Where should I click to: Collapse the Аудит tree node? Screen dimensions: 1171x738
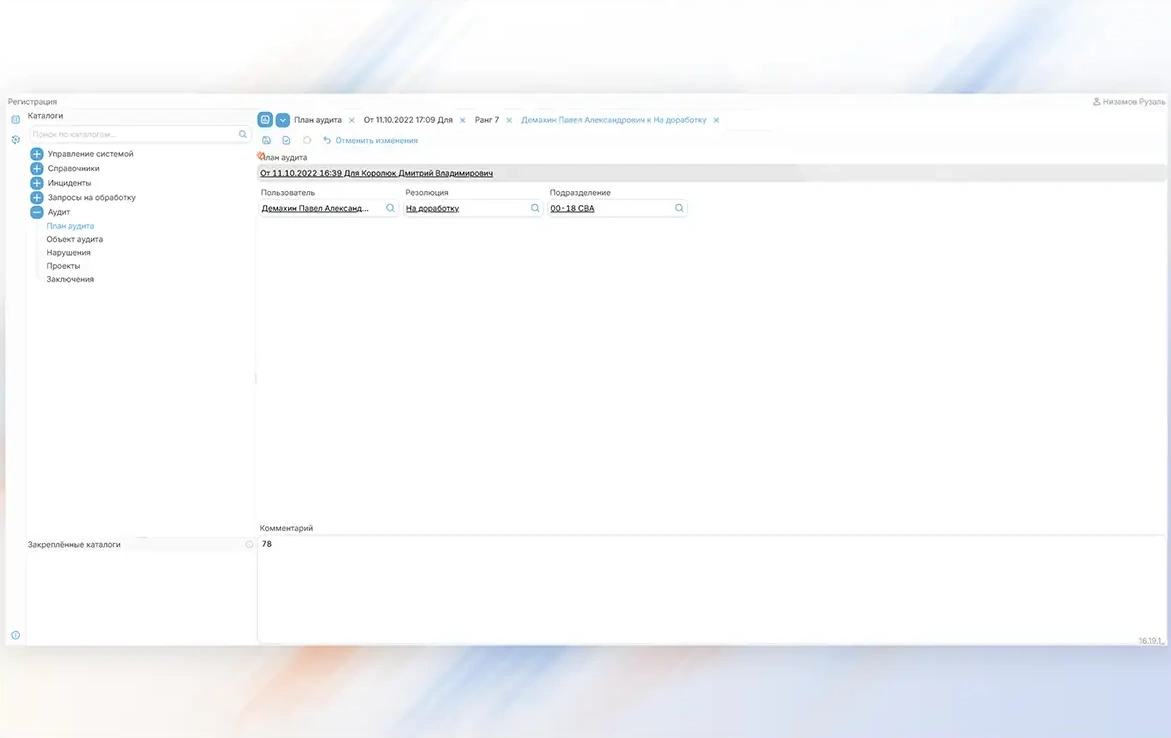(x=37, y=212)
